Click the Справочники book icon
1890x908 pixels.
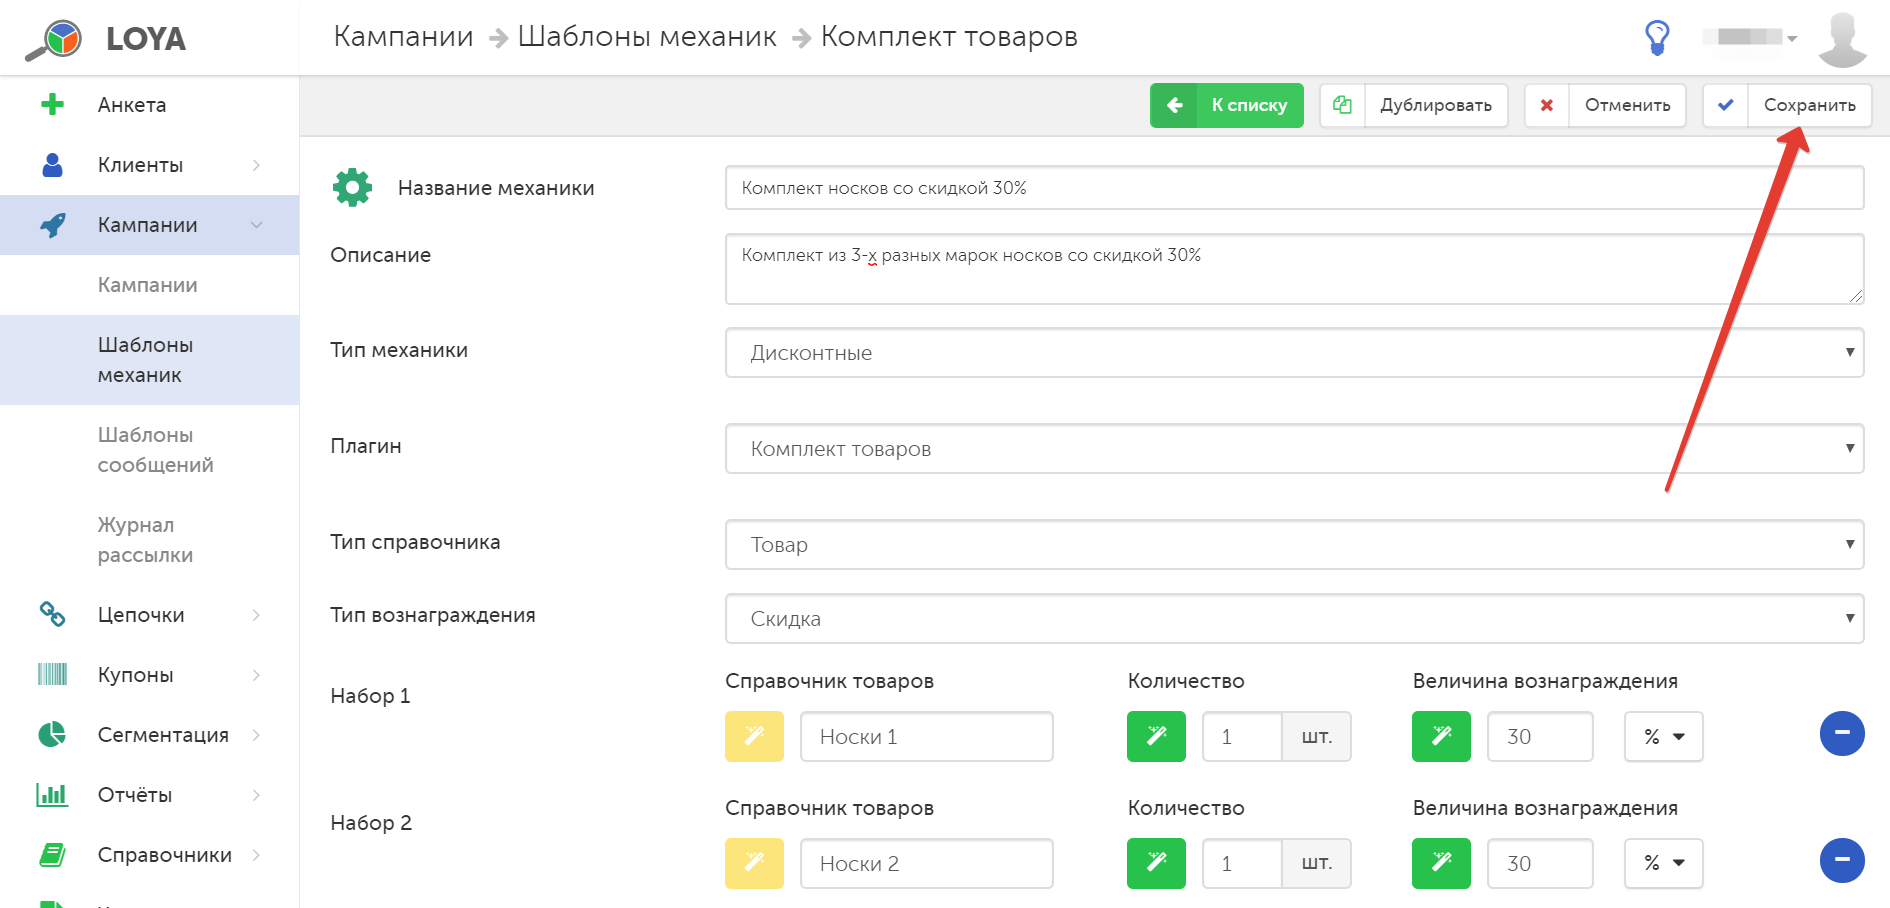click(x=52, y=854)
